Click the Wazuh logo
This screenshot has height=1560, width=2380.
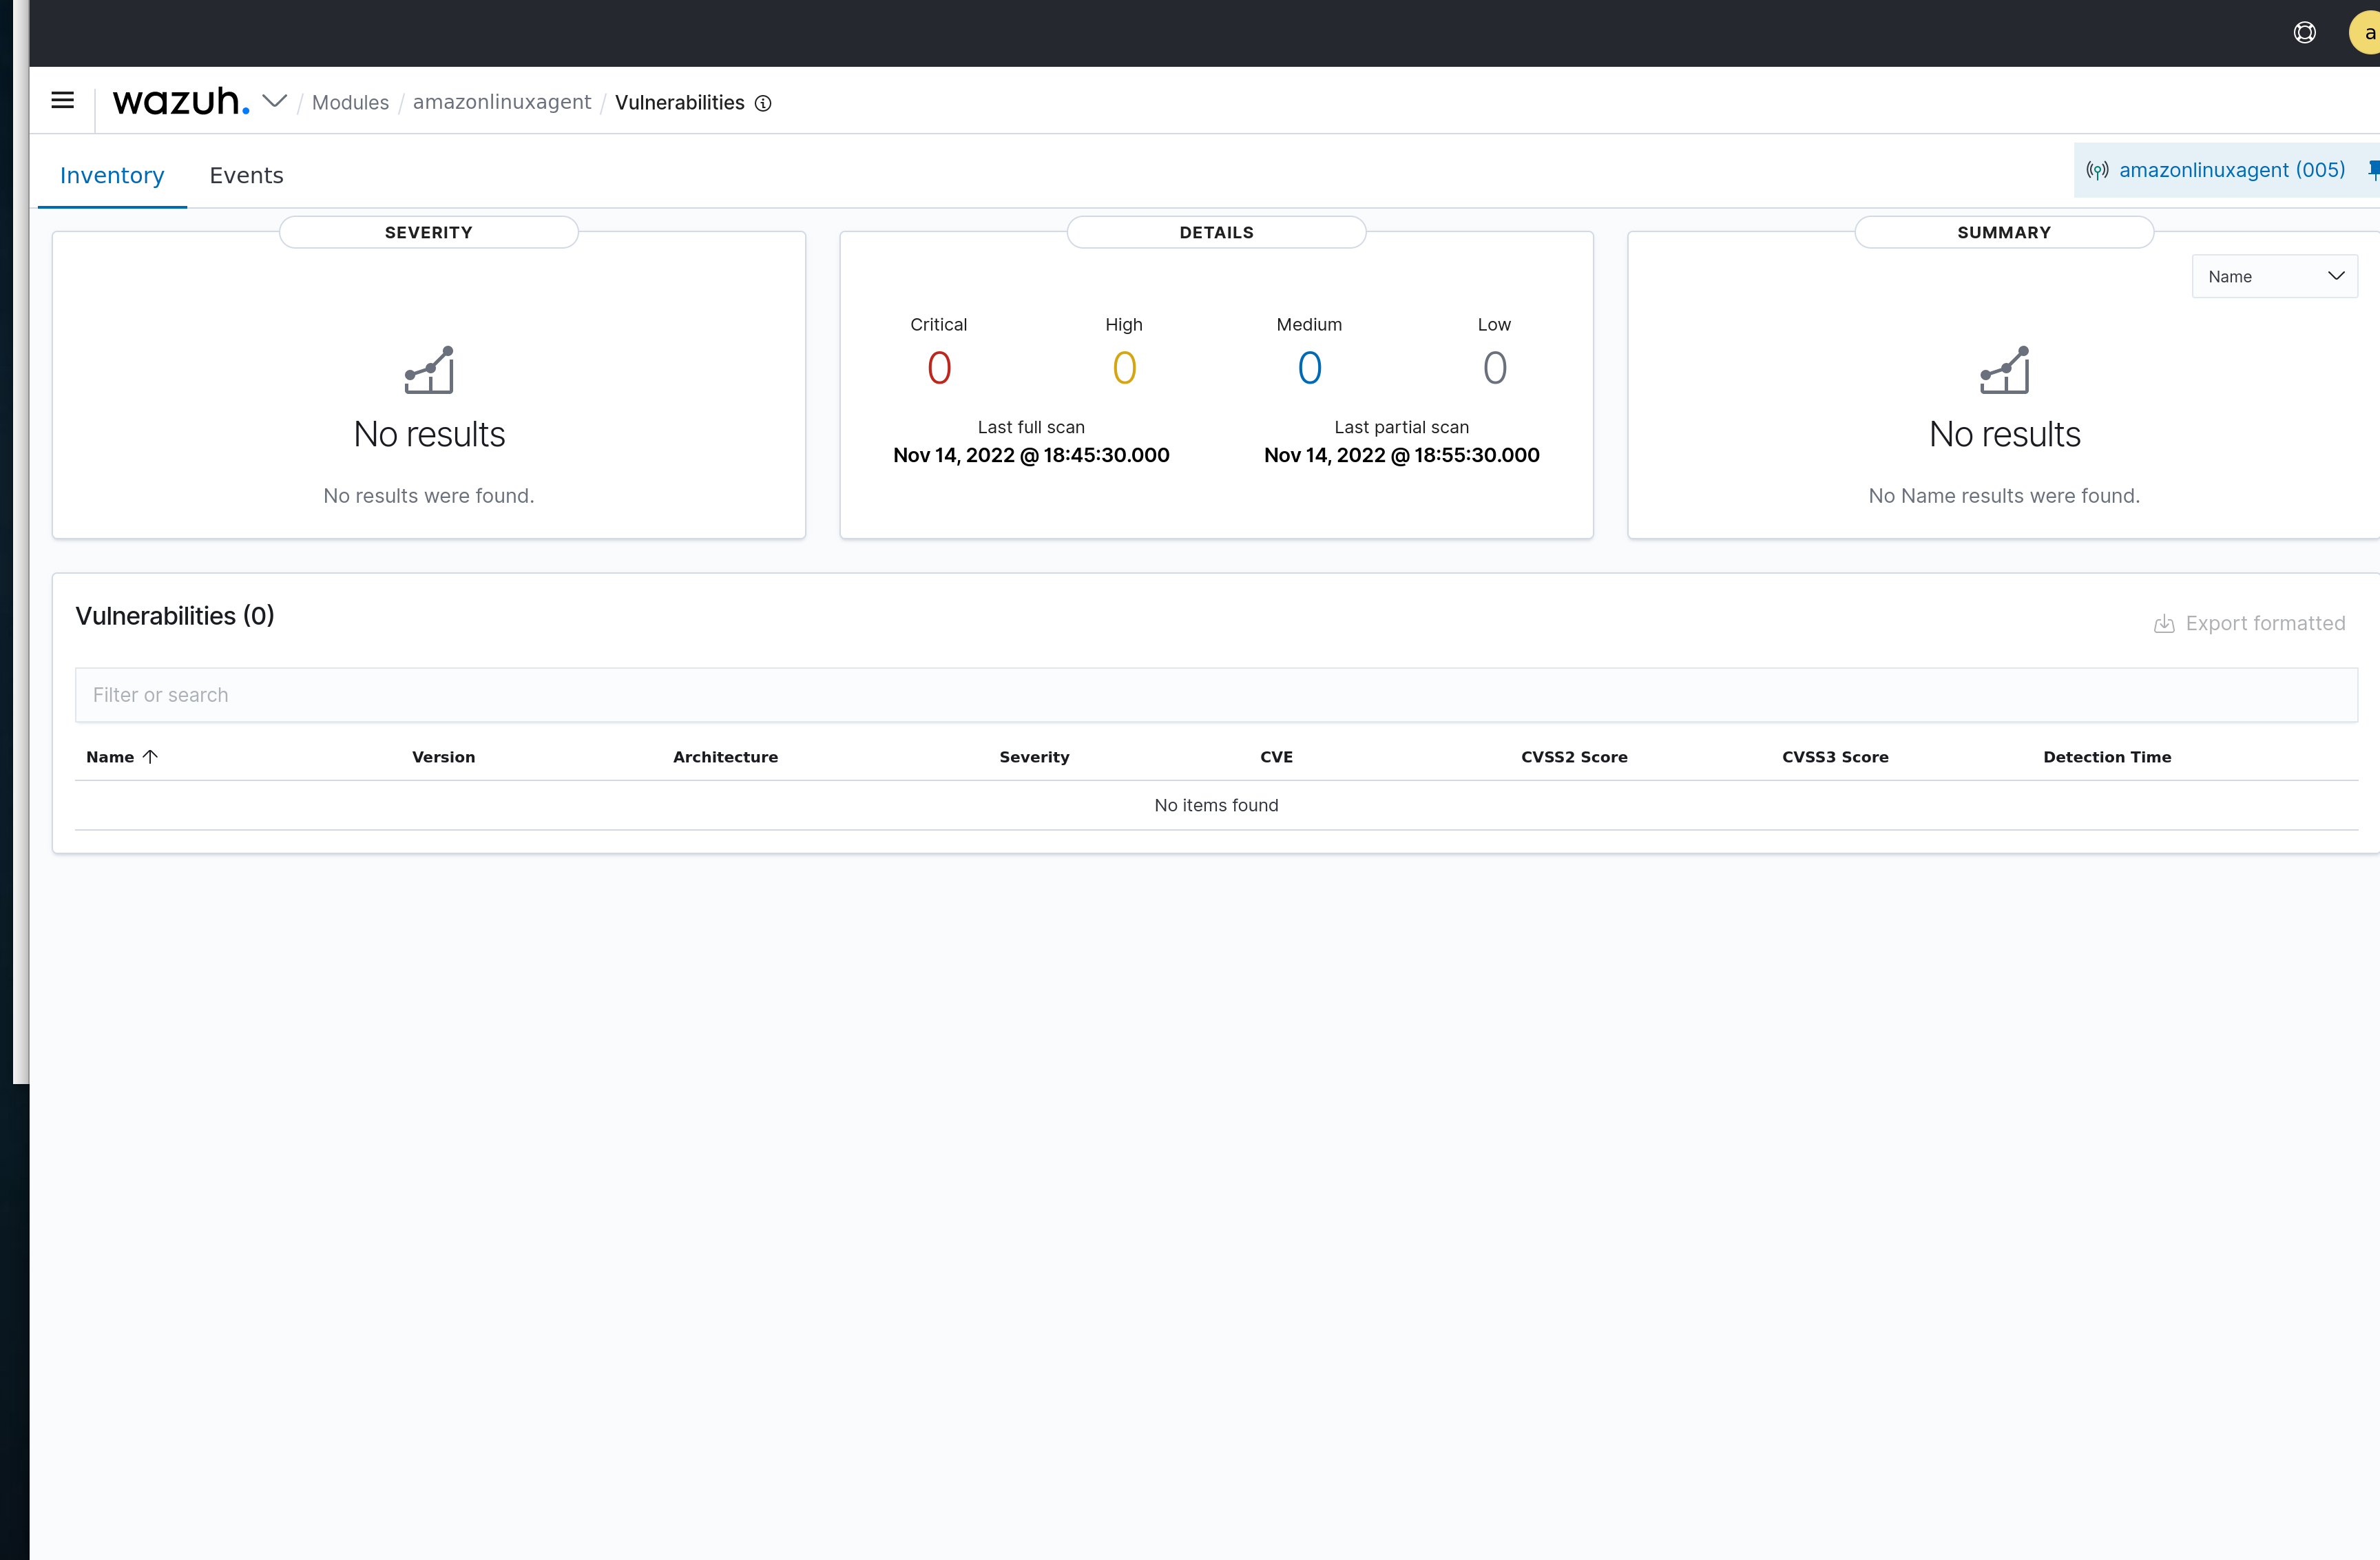tap(181, 101)
